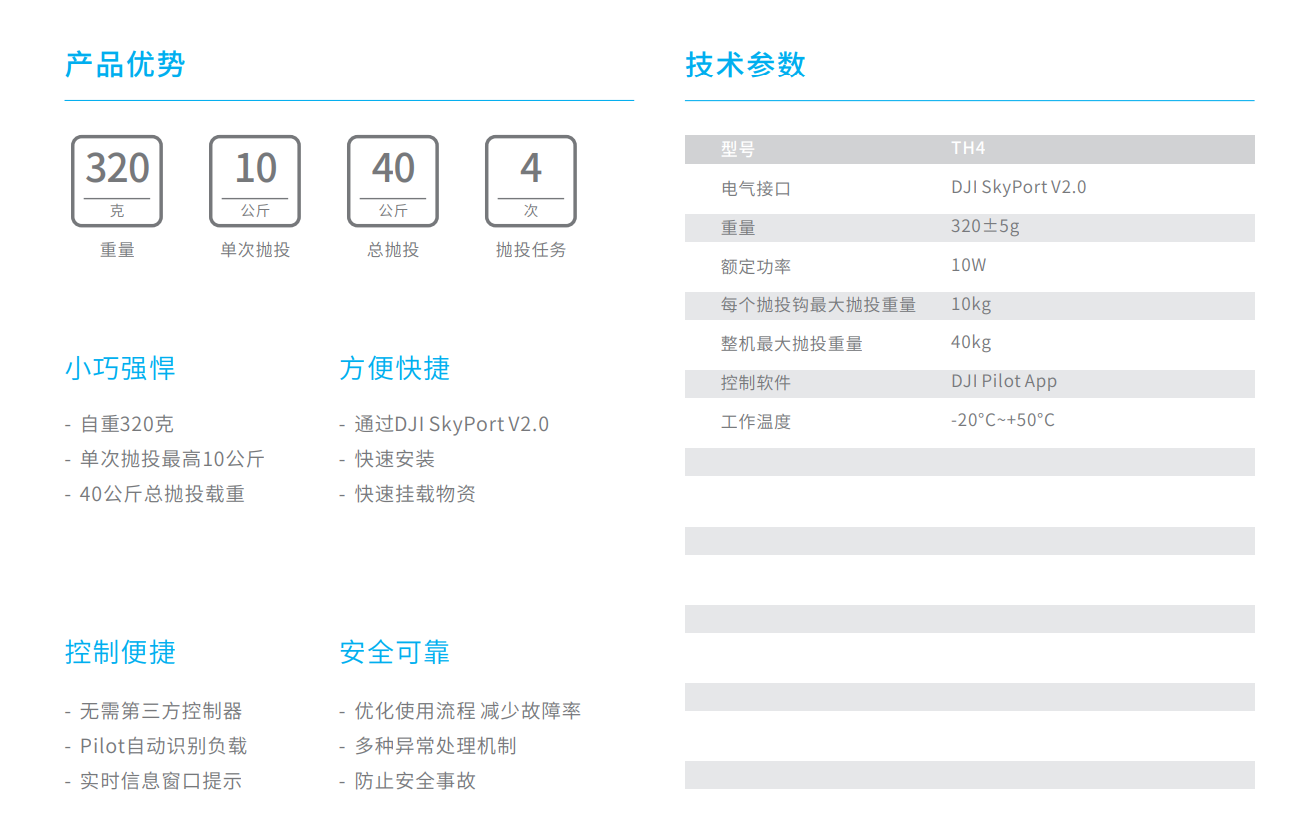1297x813 pixels.
Task: Switch to the 技术参数 section heading
Action: tap(746, 64)
